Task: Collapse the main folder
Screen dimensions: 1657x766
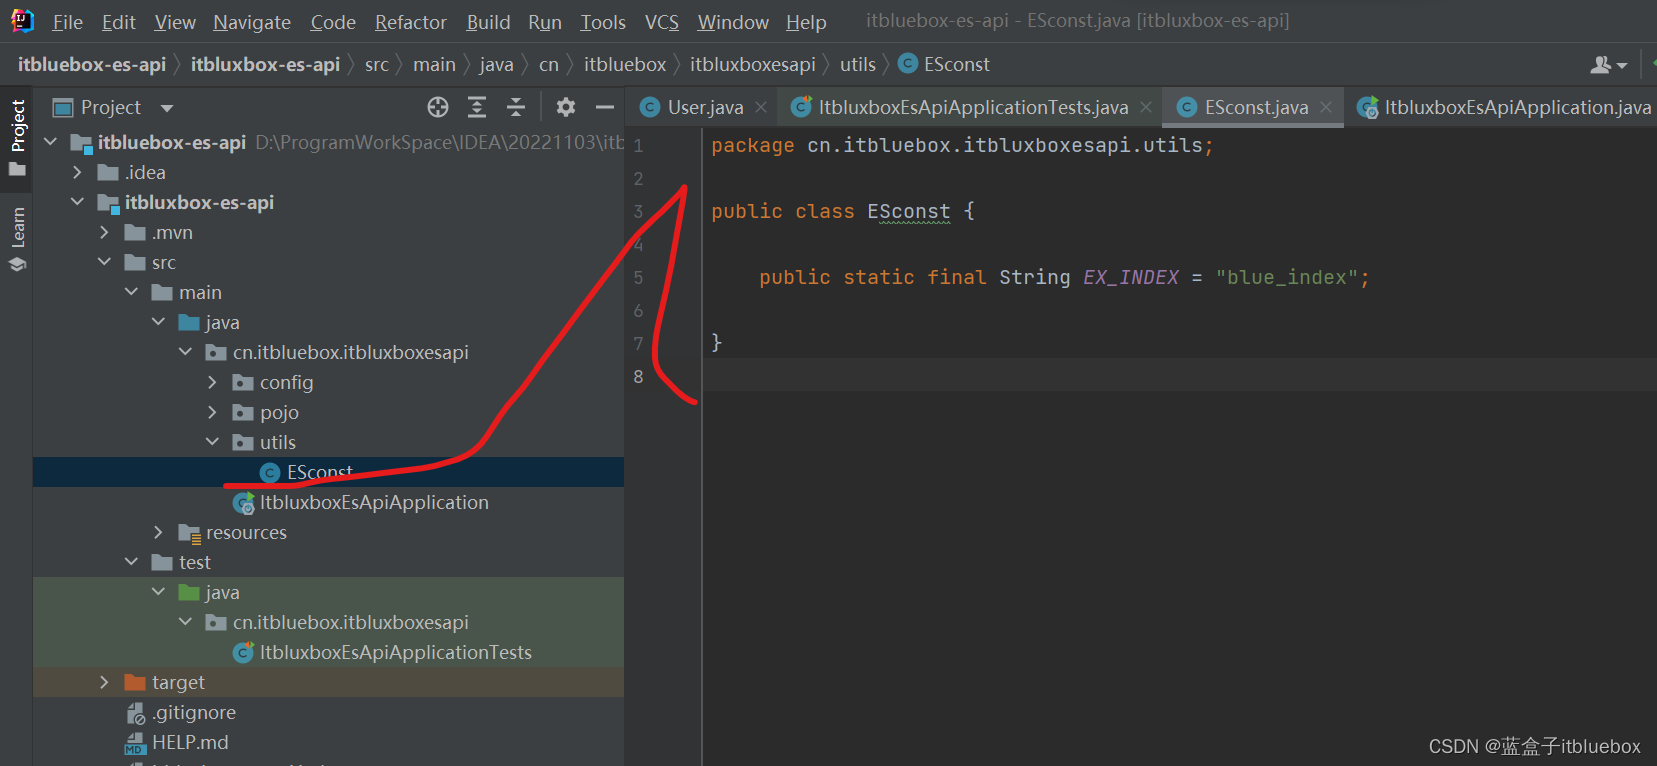Action: (131, 292)
